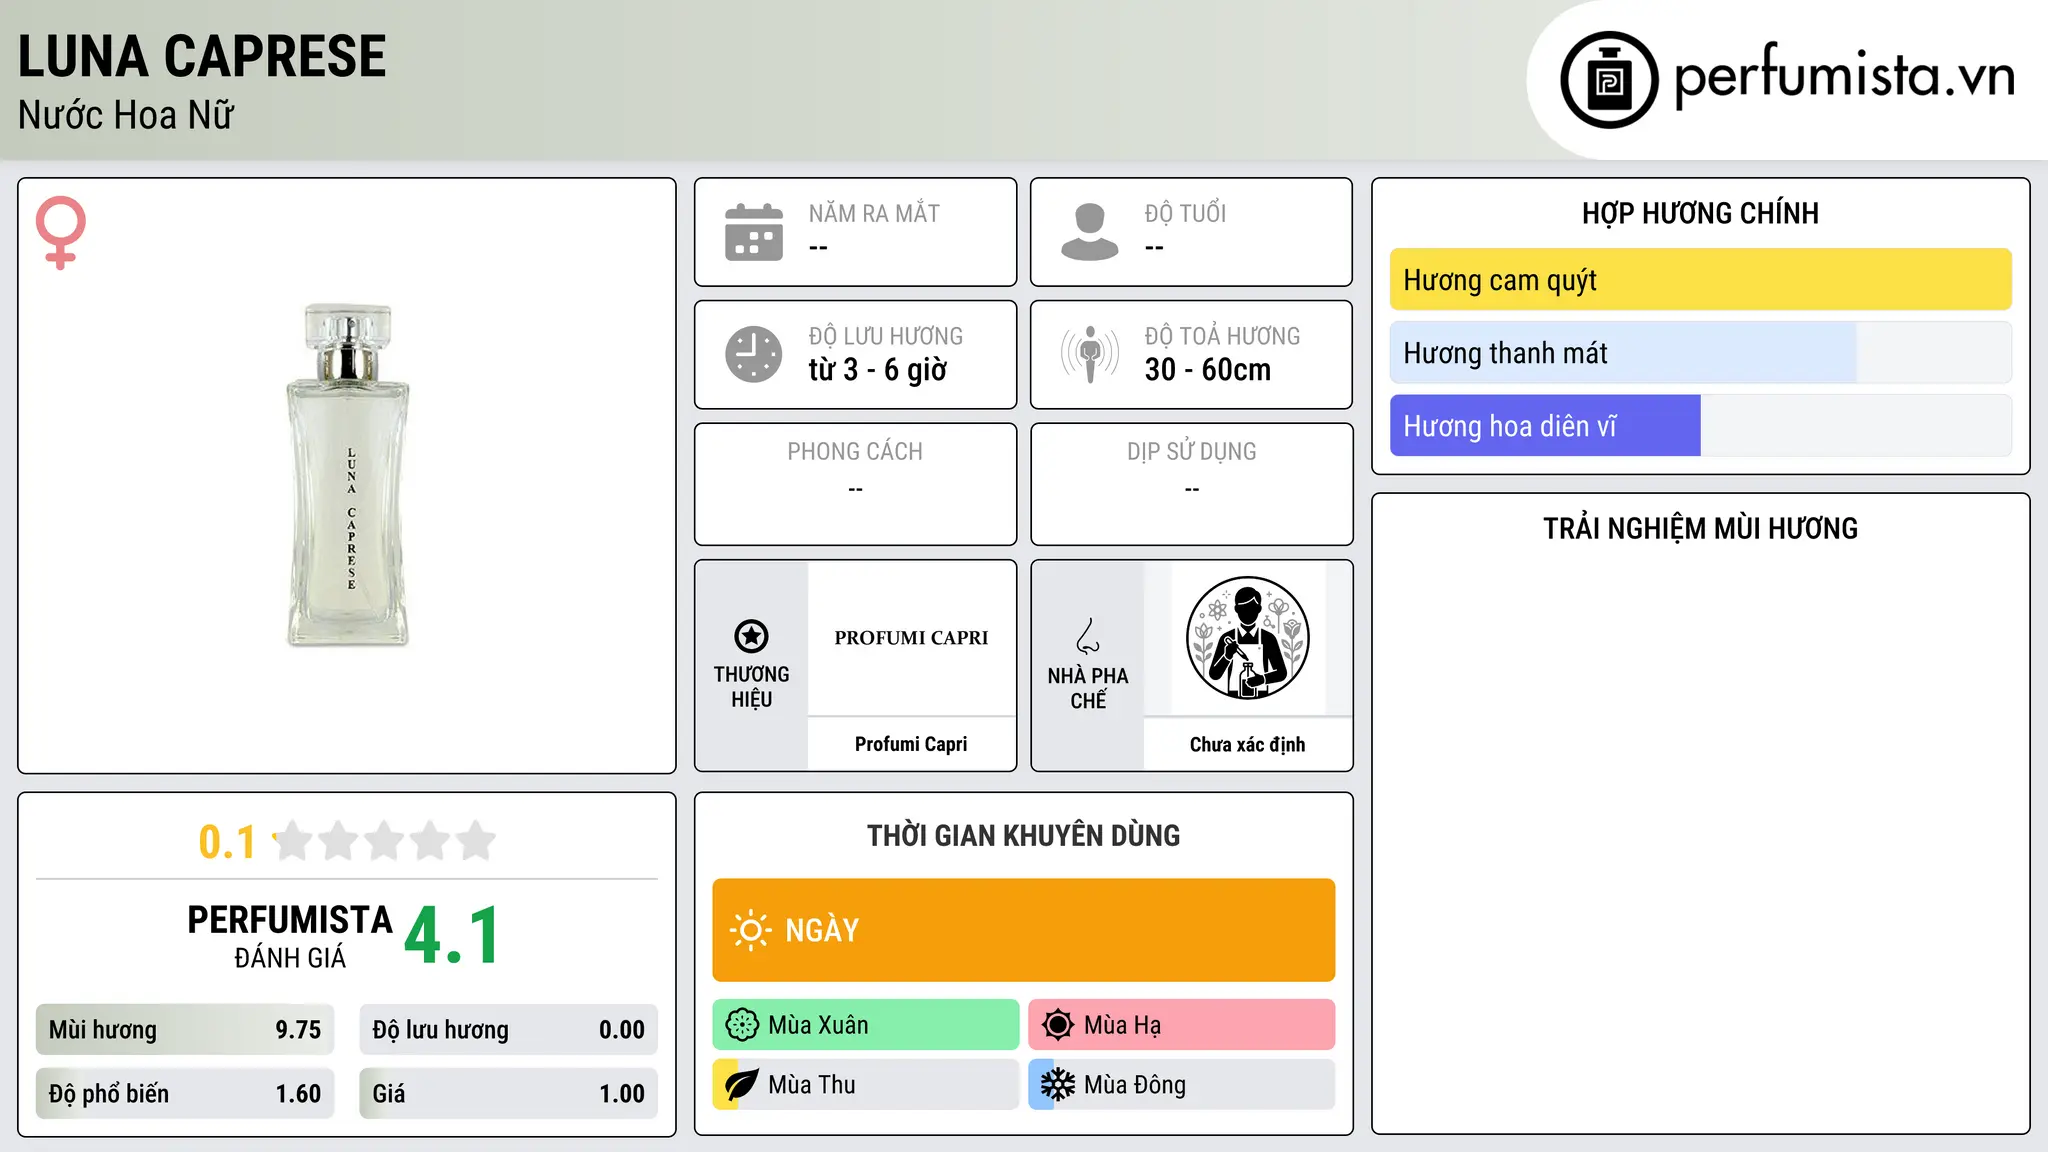This screenshot has width=2048, height=1152.
Task: Select the Profumi Capri brand name
Action: point(911,744)
